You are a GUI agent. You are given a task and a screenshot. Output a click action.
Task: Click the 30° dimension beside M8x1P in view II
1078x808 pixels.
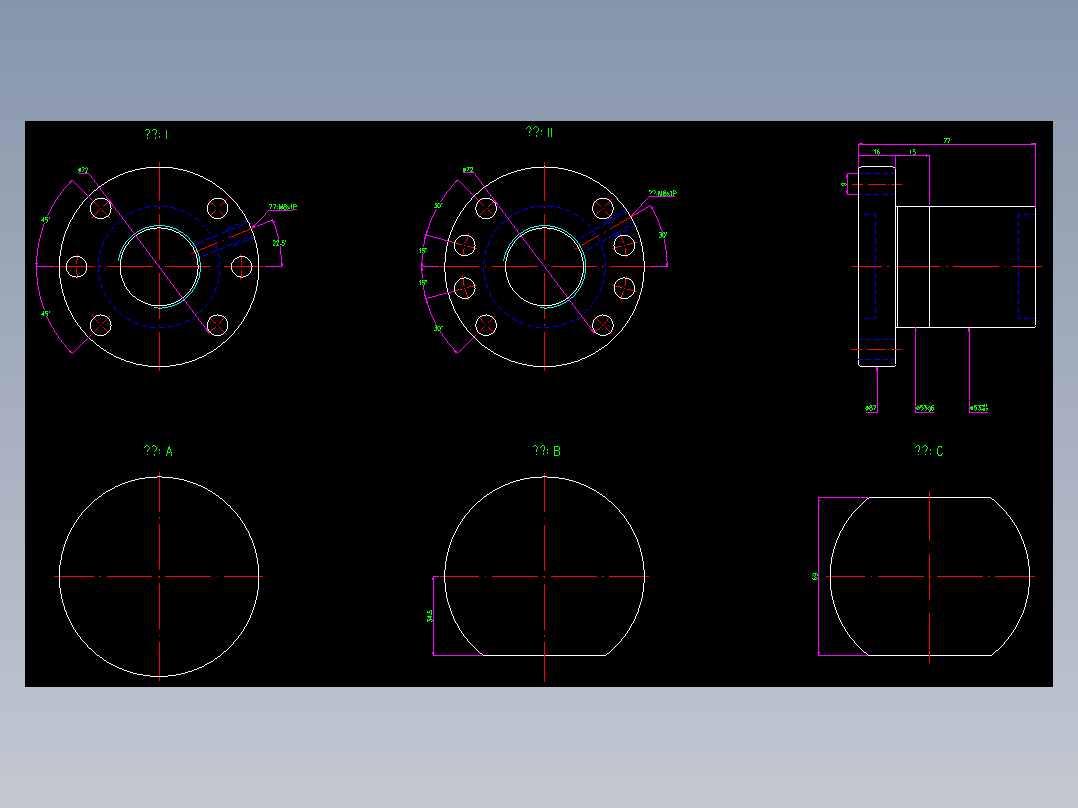663,235
